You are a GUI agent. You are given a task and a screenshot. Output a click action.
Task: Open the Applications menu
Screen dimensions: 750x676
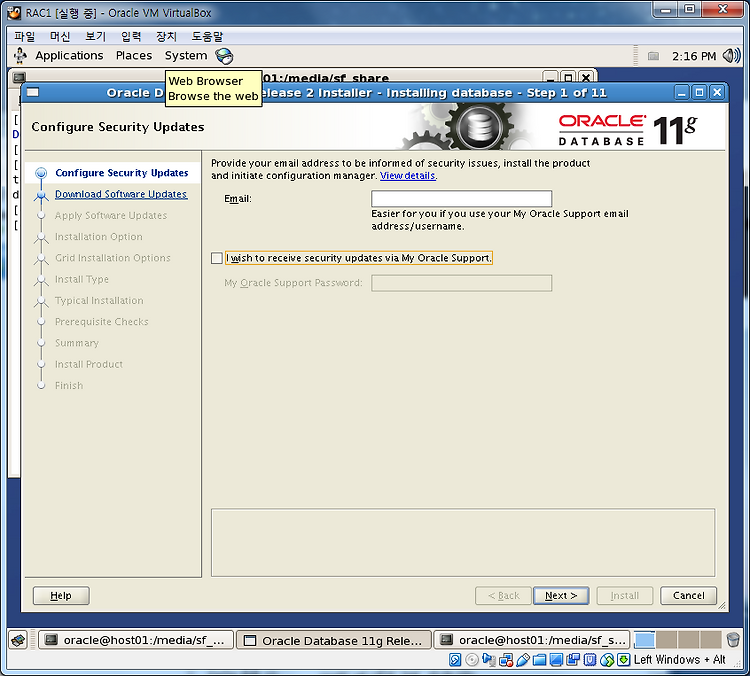[69, 56]
